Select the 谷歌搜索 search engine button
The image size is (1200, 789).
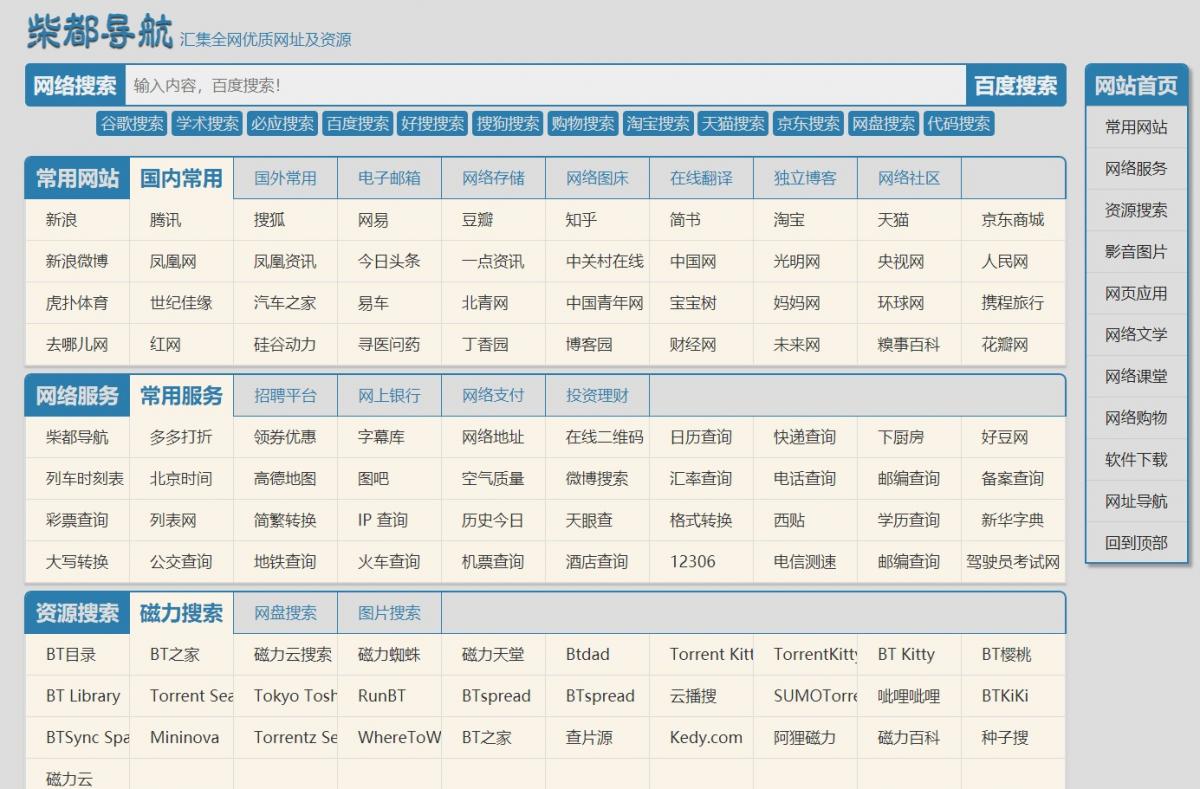coord(131,124)
